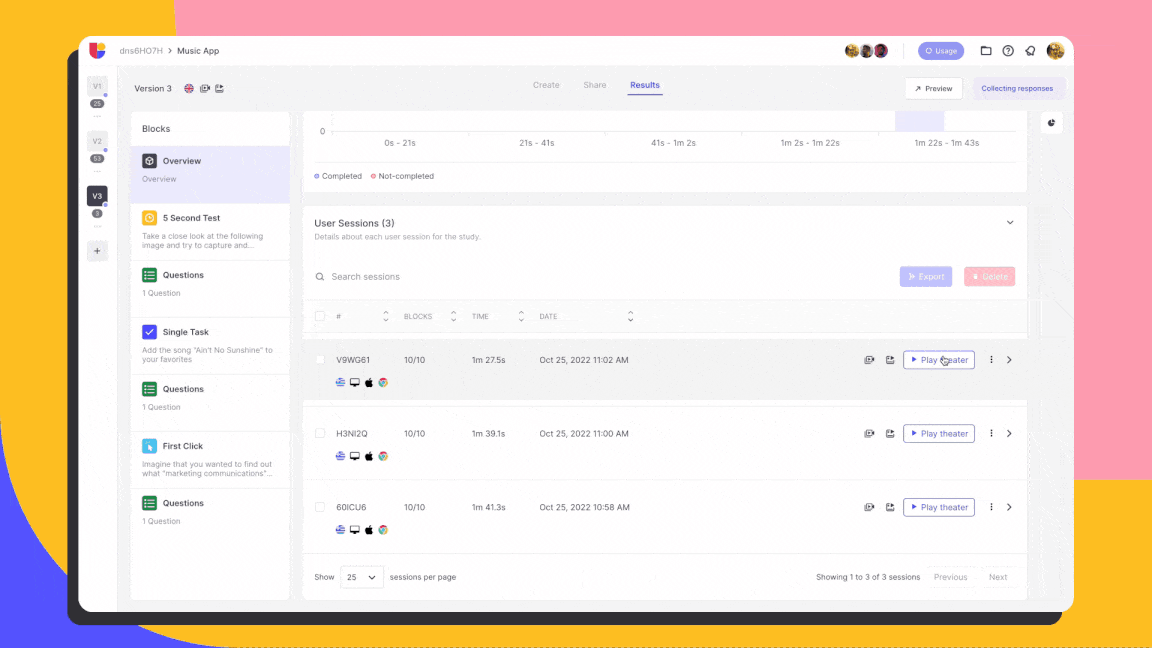
Task: Sort the TIME column using its arrows
Action: [x=521, y=315]
